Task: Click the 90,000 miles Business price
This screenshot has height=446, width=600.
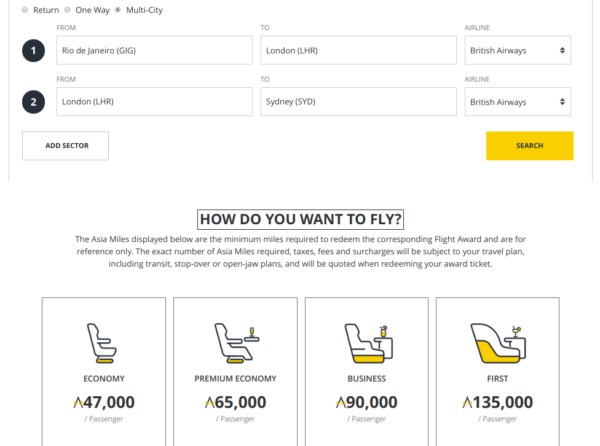Action: tap(372, 403)
